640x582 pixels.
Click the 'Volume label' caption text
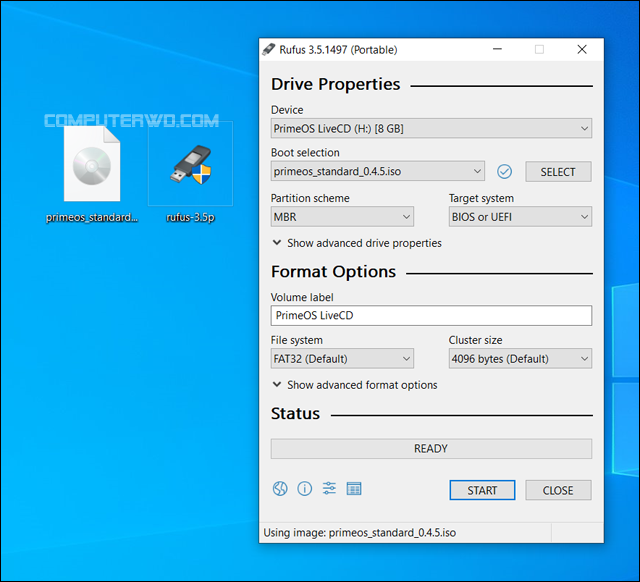pos(302,297)
